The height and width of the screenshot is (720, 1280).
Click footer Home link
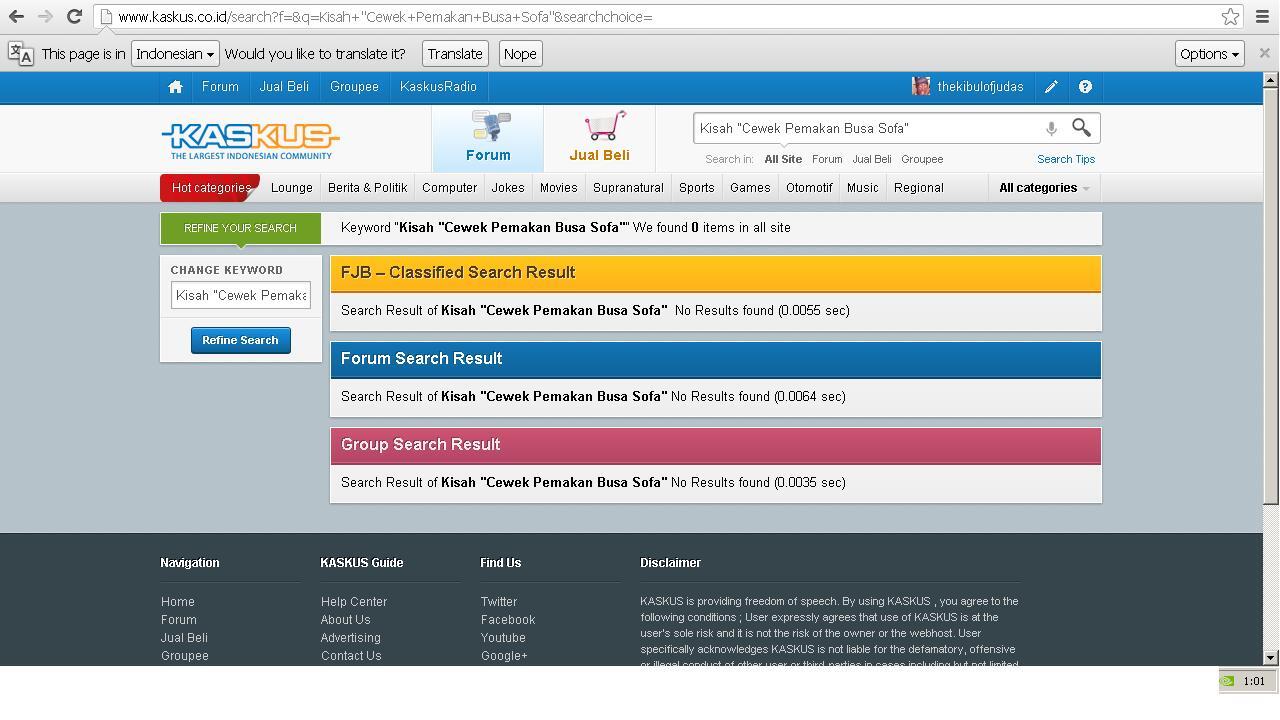click(178, 602)
